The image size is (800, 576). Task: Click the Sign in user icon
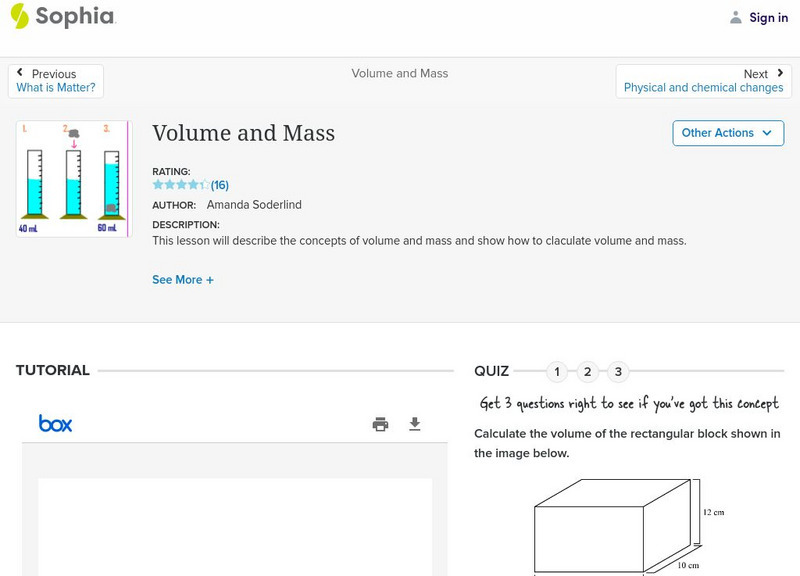[x=736, y=17]
